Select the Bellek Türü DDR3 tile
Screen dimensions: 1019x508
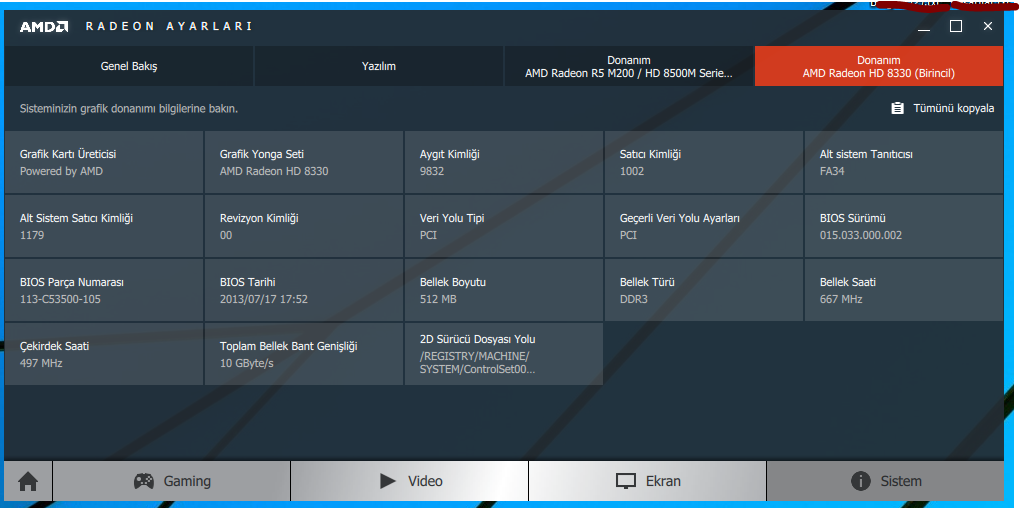[x=704, y=290]
